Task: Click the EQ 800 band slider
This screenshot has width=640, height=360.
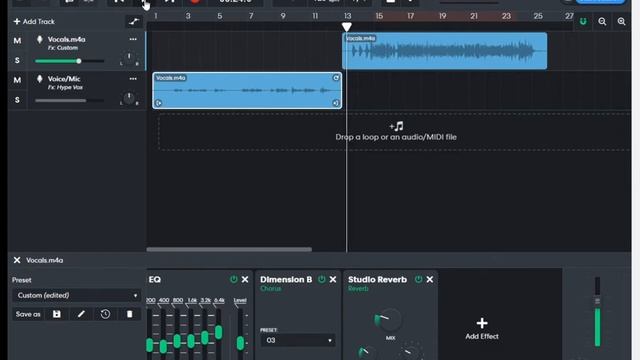Action: coord(177,341)
